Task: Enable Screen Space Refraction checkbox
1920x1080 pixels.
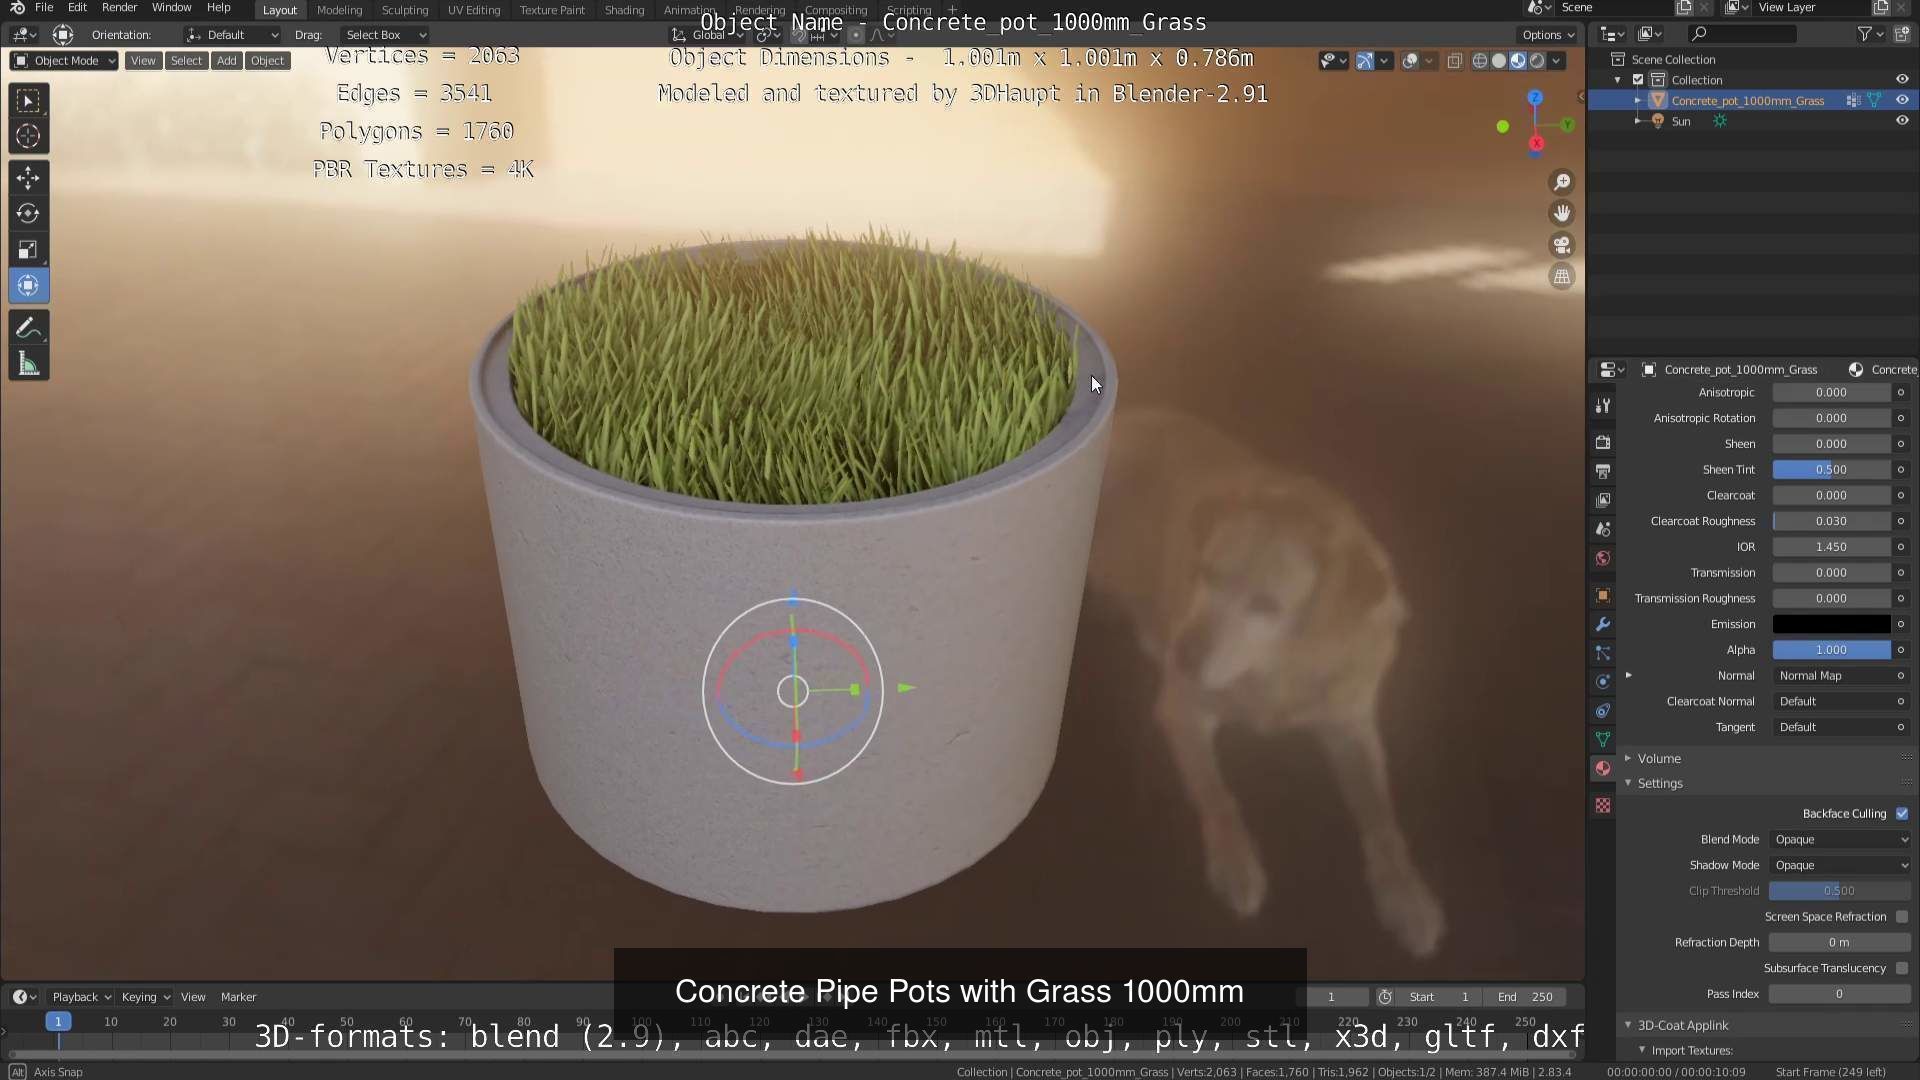Action: [x=1902, y=917]
